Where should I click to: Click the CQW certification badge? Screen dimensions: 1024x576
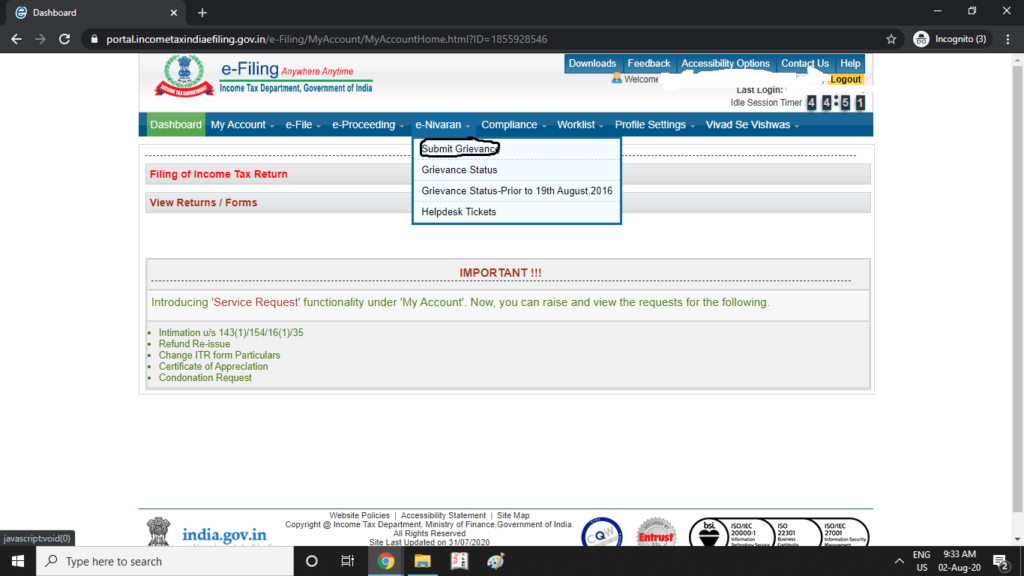[601, 534]
